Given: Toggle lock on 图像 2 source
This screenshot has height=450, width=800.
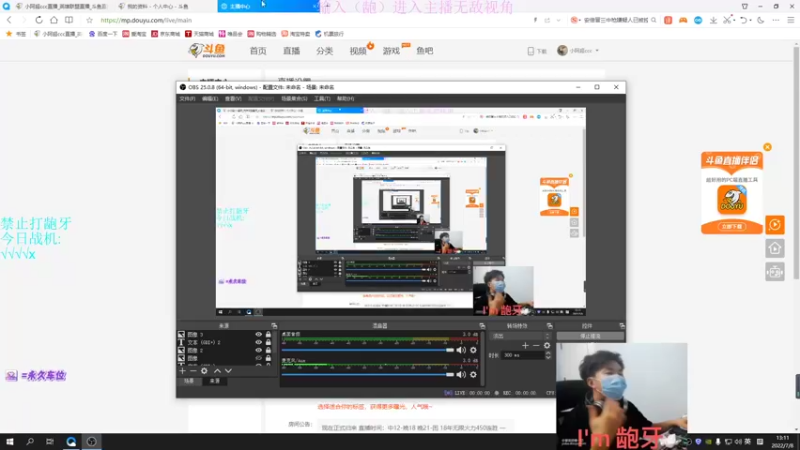Looking at the screenshot, I should 268,350.
